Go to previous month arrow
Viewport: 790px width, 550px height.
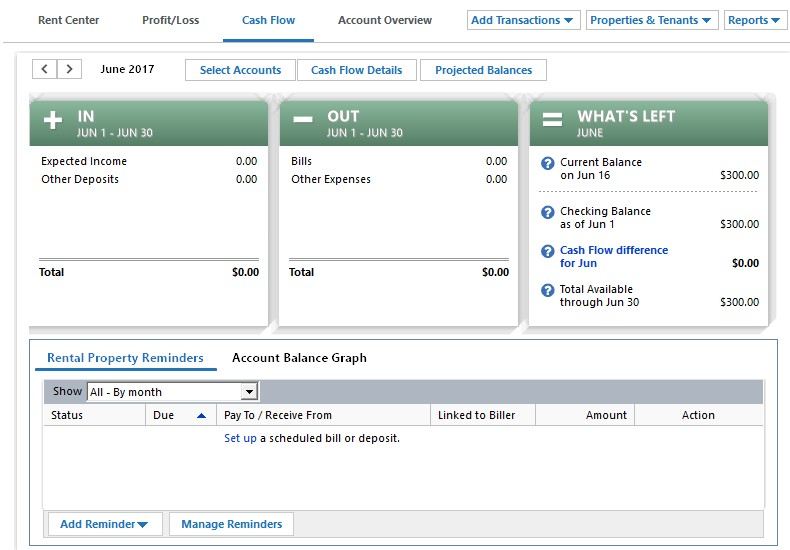45,69
